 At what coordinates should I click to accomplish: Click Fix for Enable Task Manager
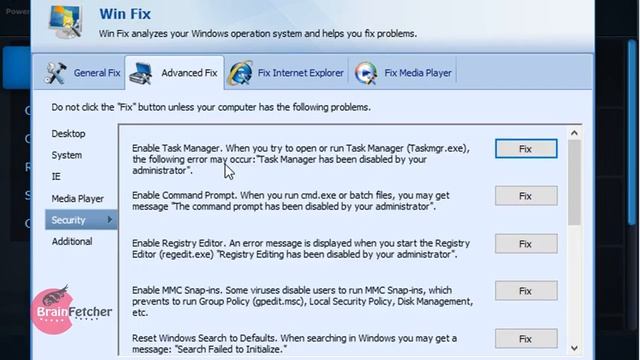(526, 149)
